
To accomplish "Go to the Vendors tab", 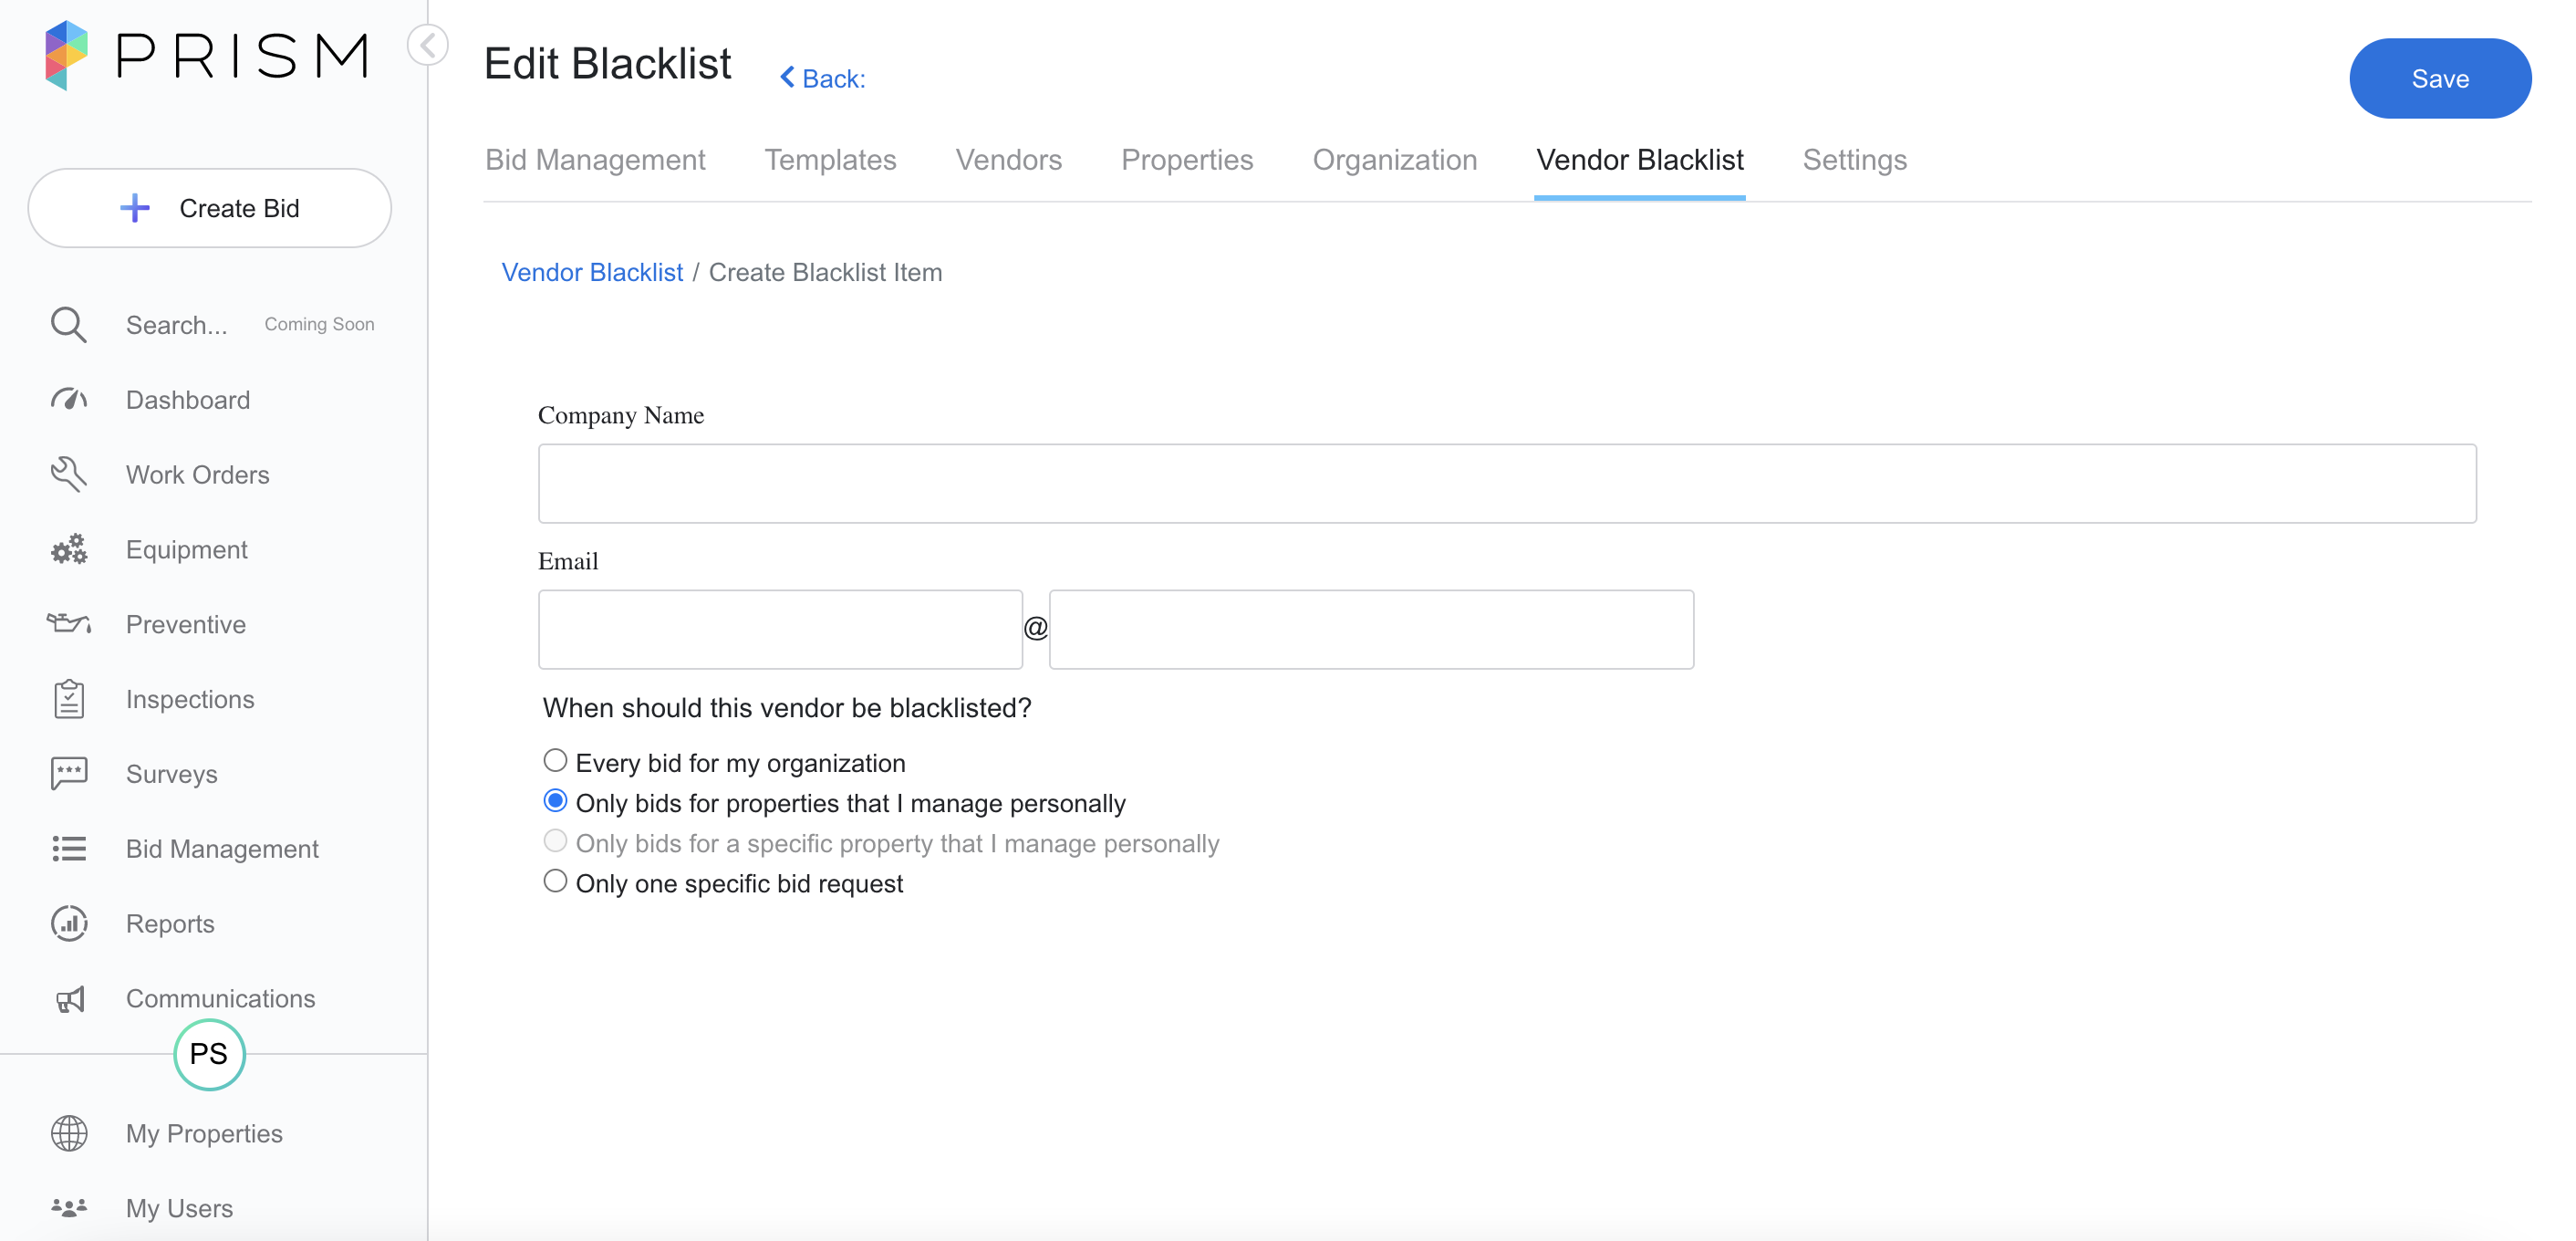I will point(1008,160).
